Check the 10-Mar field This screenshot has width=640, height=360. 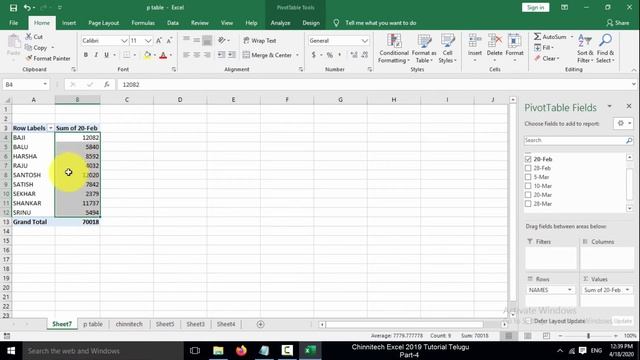[x=528, y=186]
